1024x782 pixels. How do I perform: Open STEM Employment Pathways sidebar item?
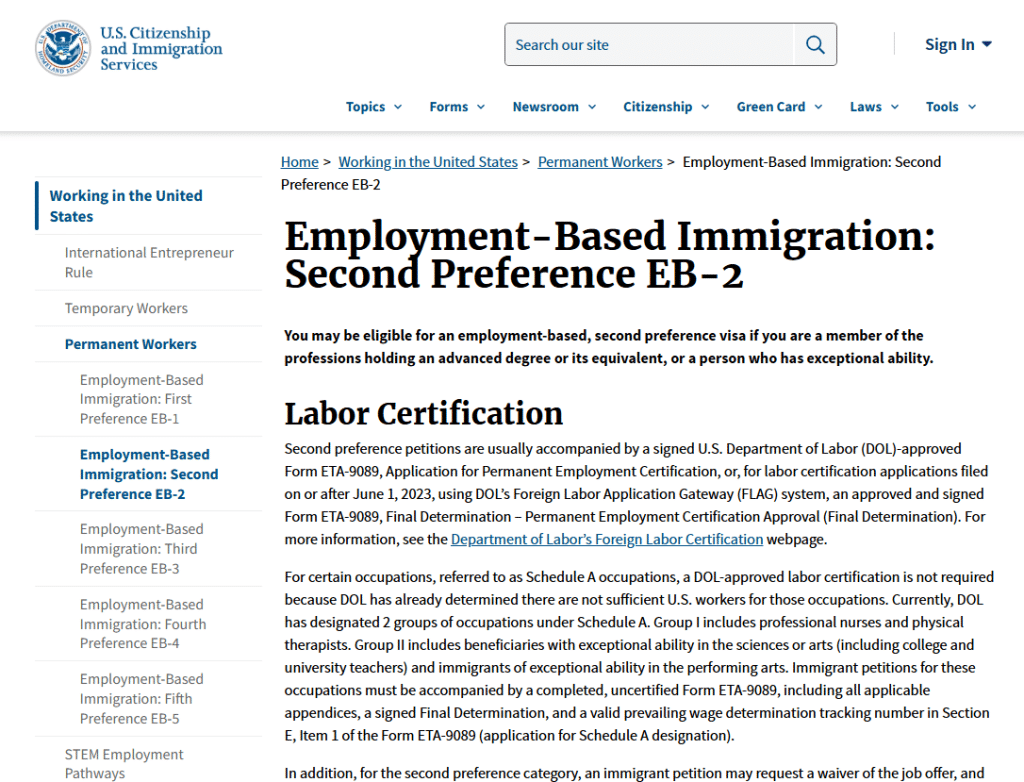[124, 764]
